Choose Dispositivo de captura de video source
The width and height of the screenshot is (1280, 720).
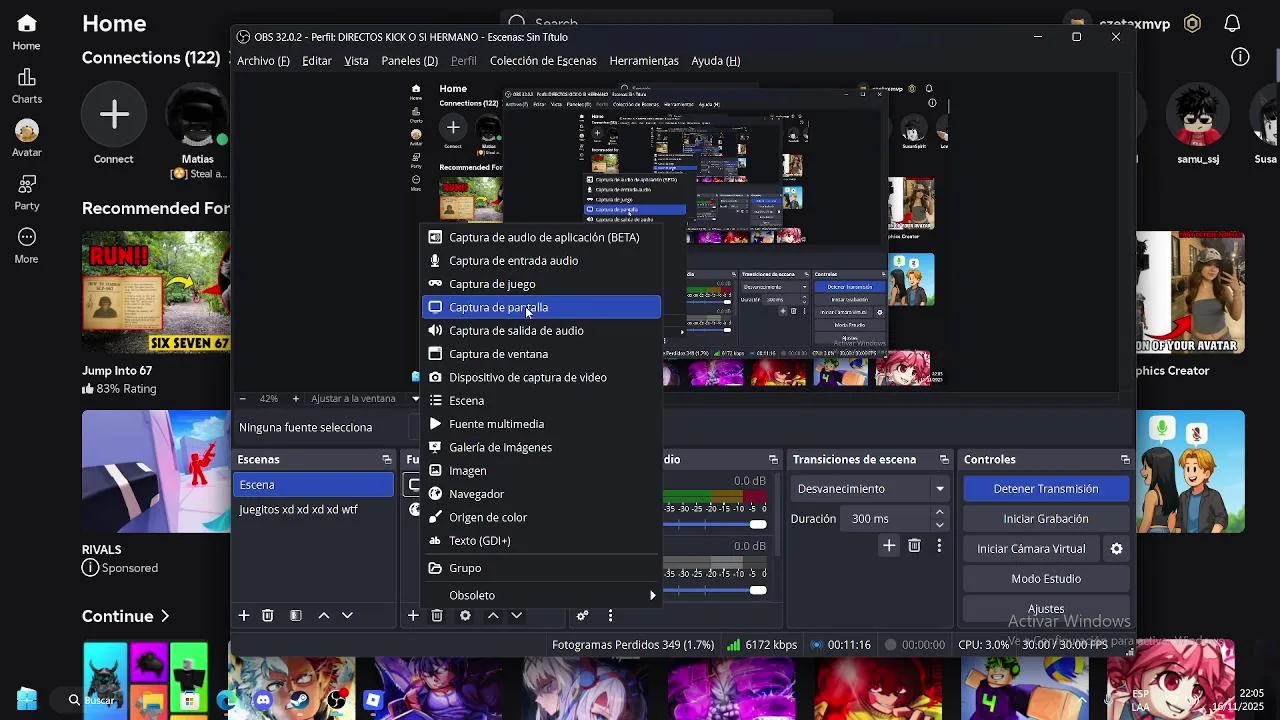click(x=541, y=377)
